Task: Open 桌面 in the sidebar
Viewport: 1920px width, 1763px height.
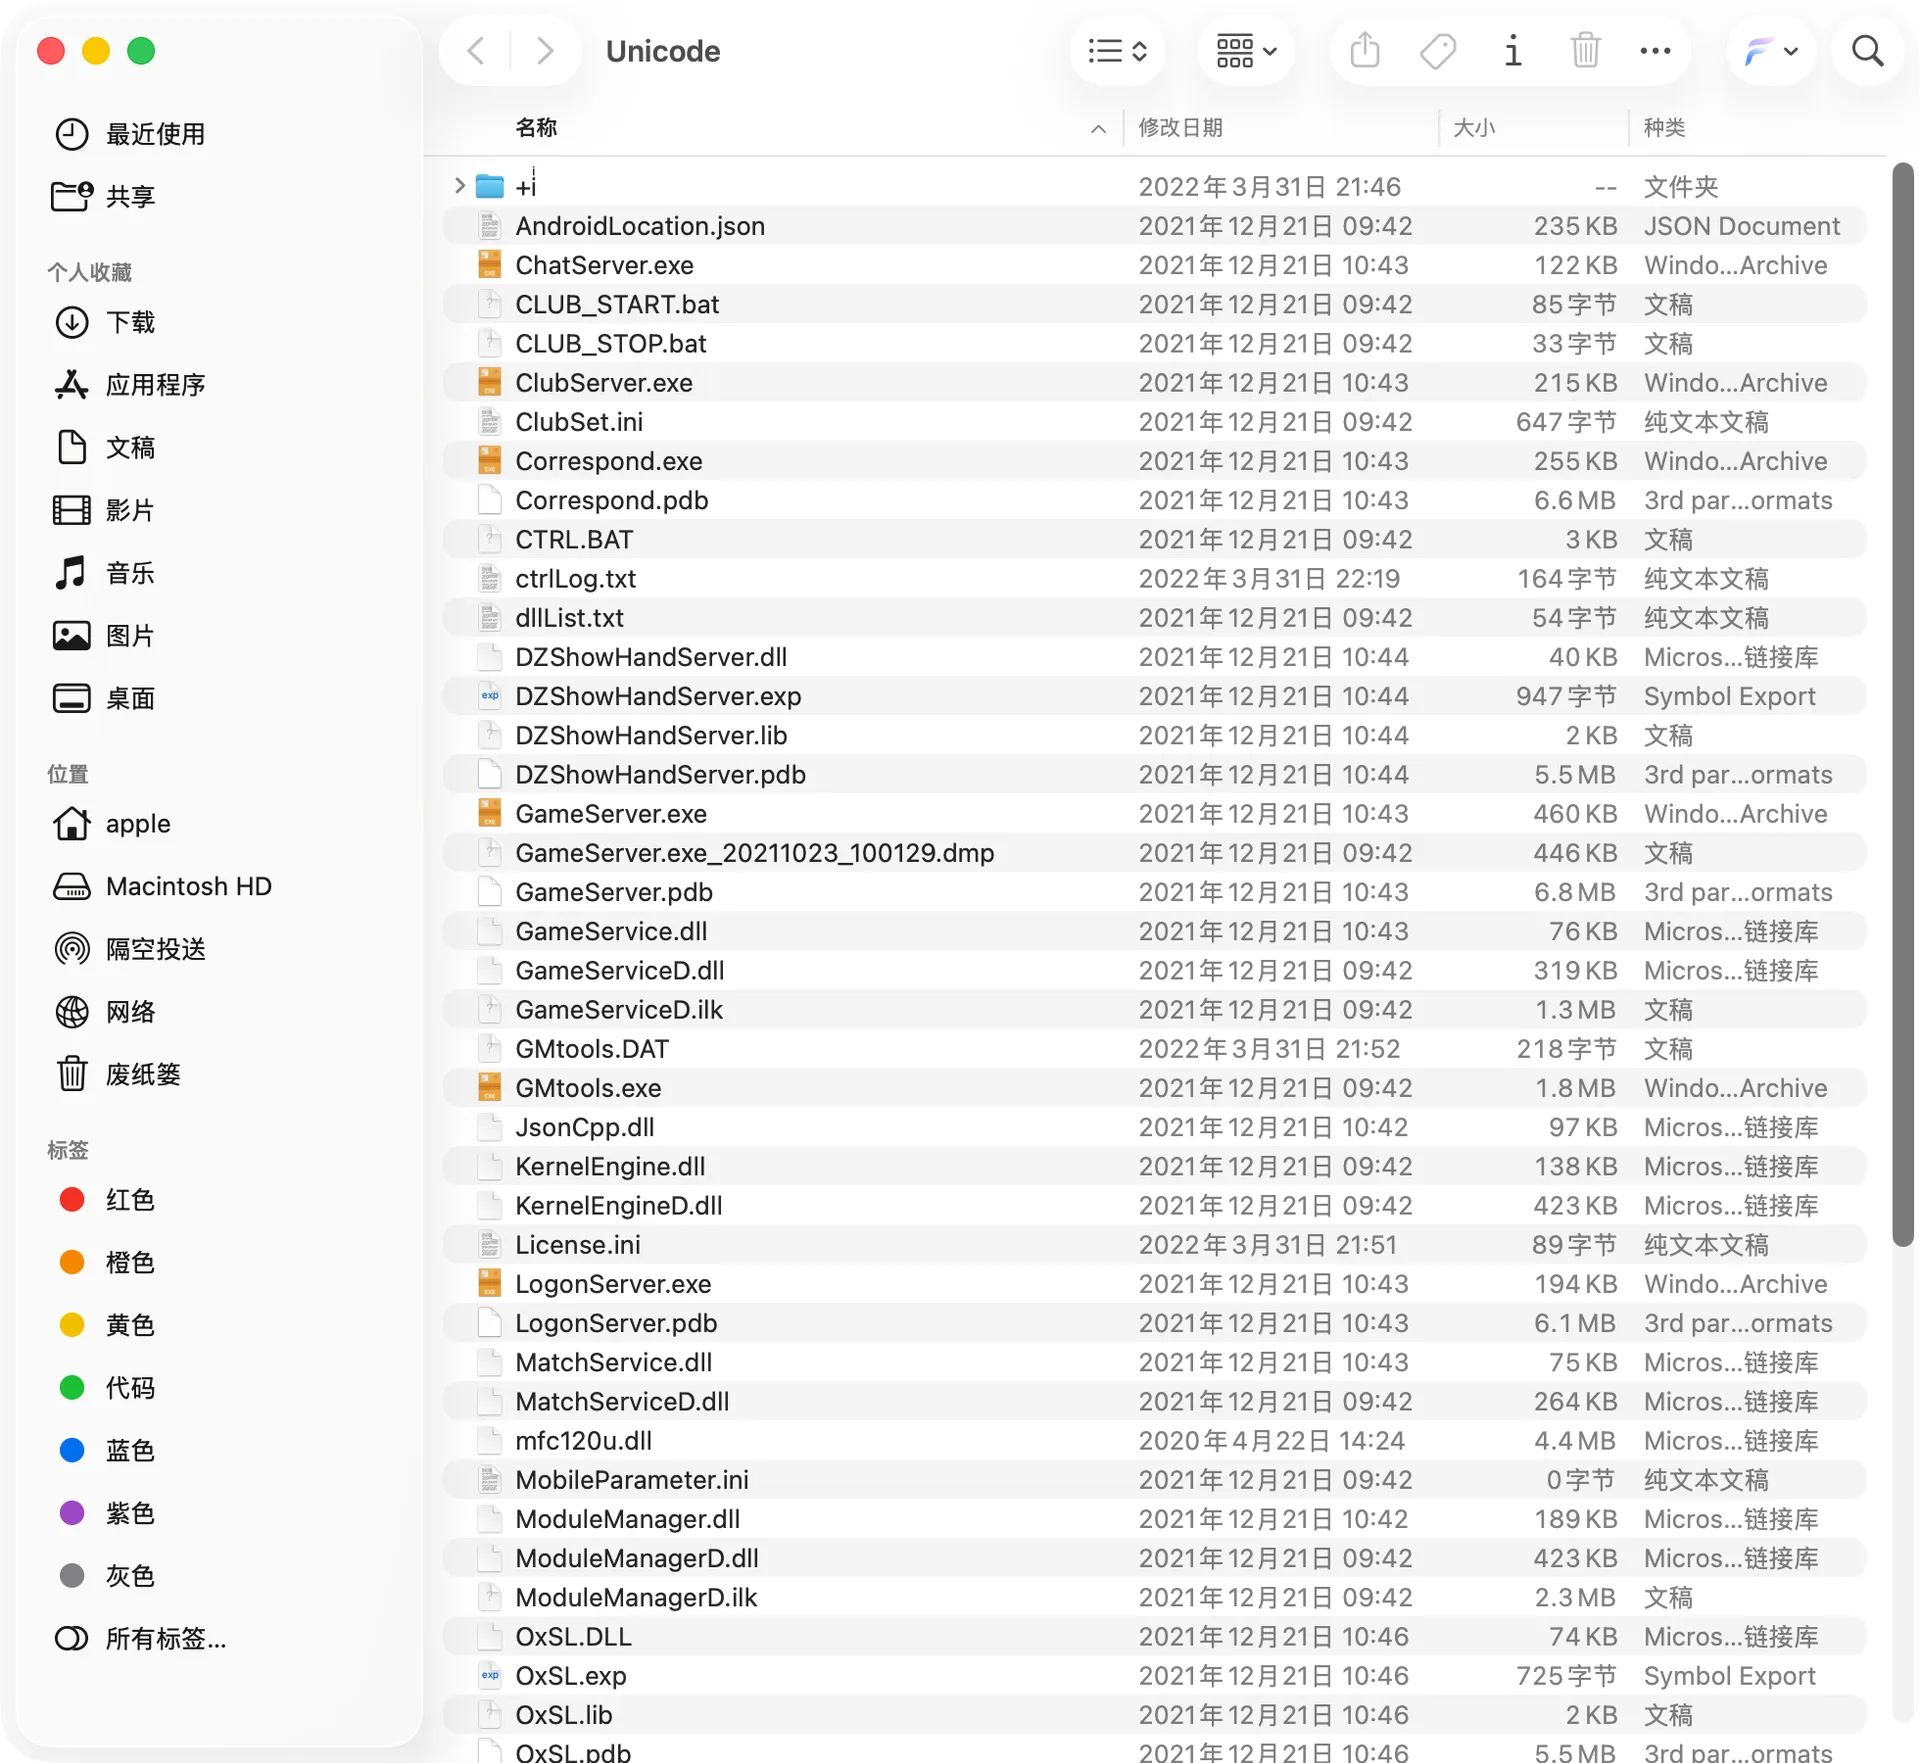Action: click(105, 698)
